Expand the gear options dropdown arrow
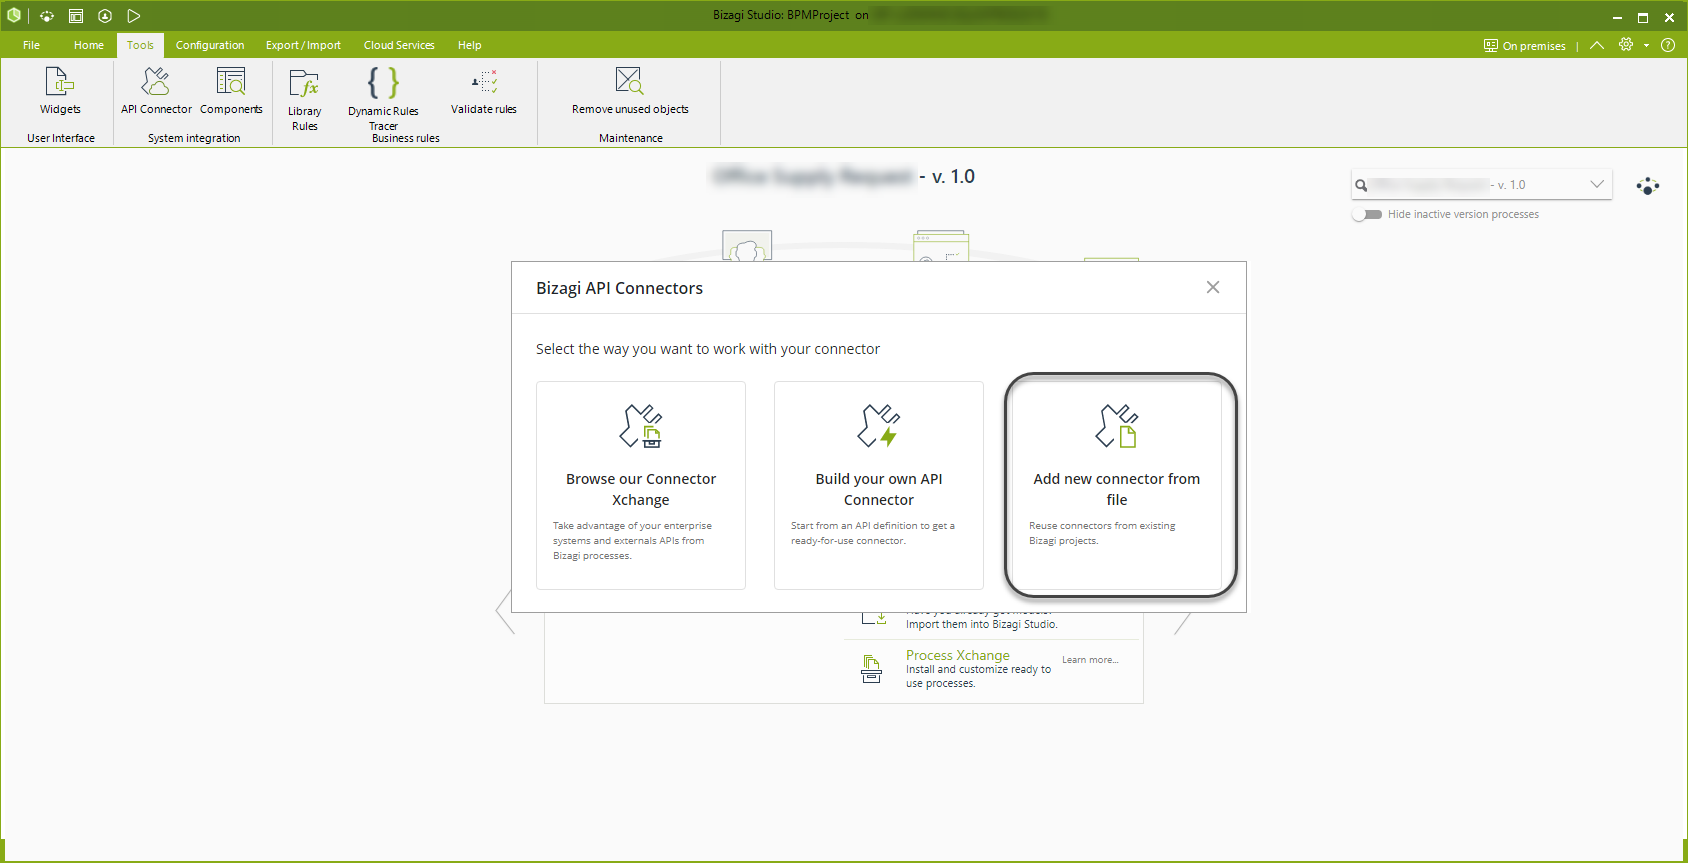The image size is (1688, 863). pyautogui.click(x=1646, y=45)
